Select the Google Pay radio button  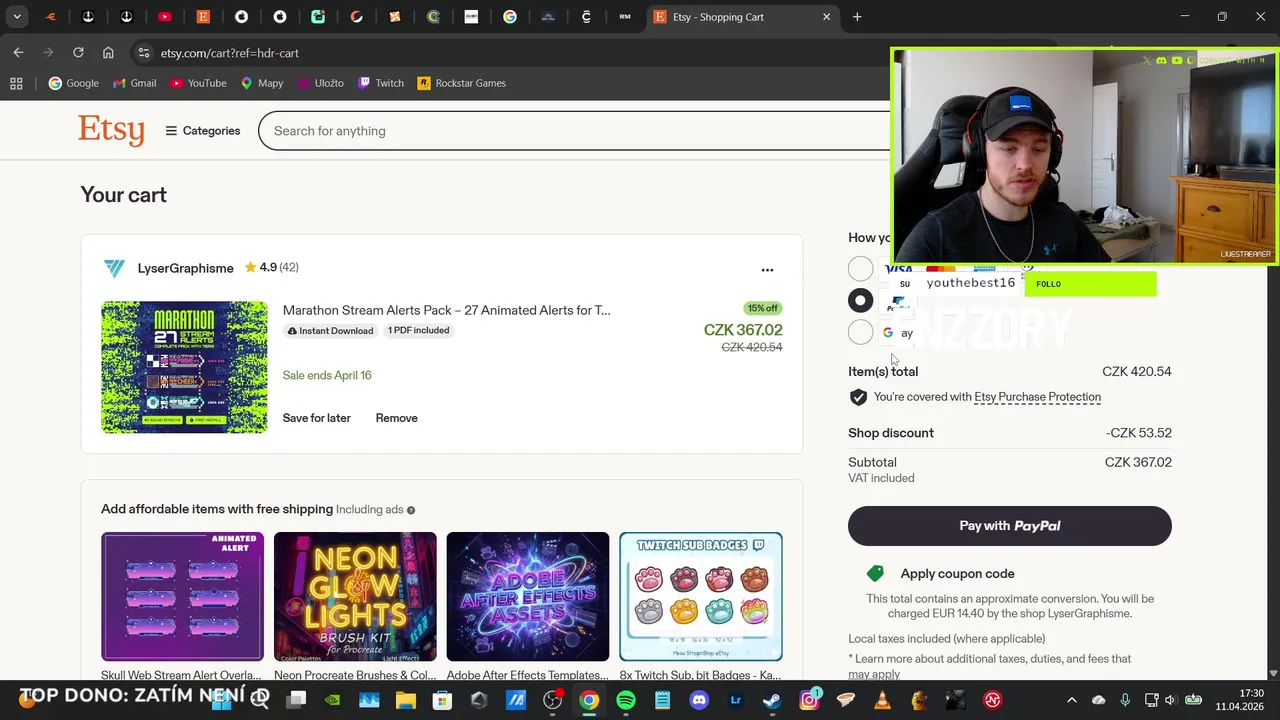[x=860, y=332]
